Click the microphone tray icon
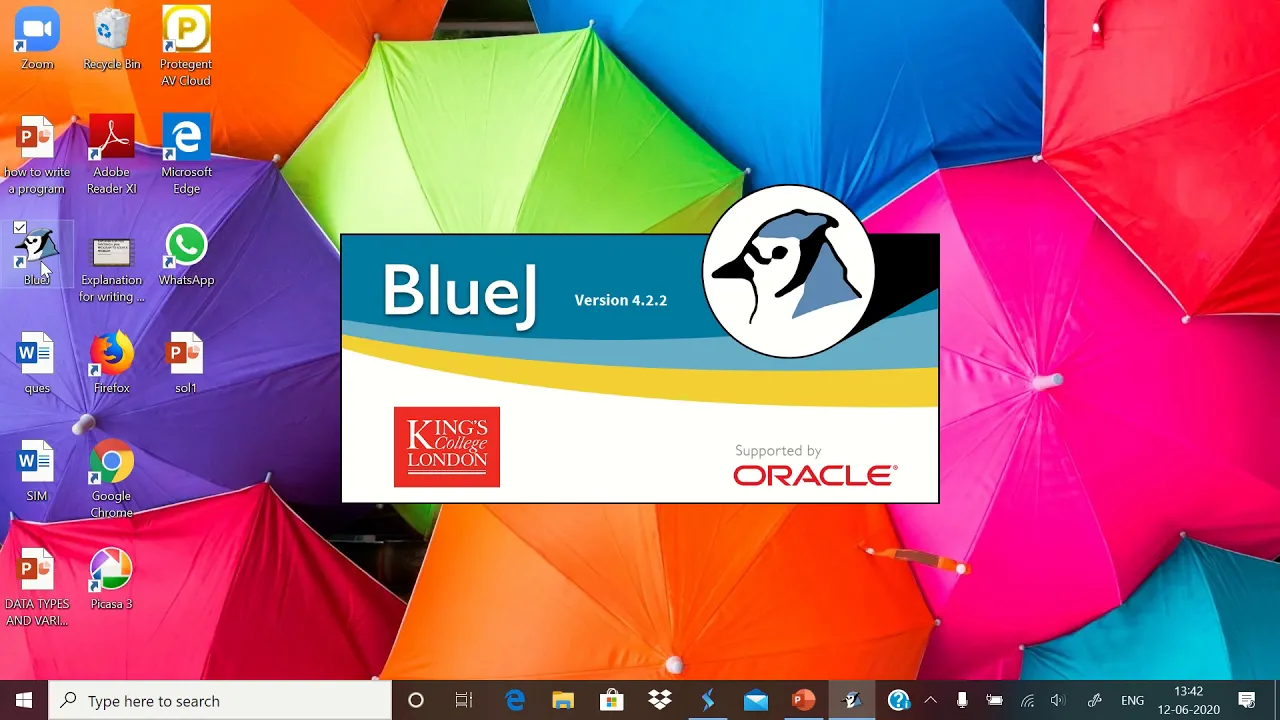Image resolution: width=1280 pixels, height=720 pixels. 962,700
